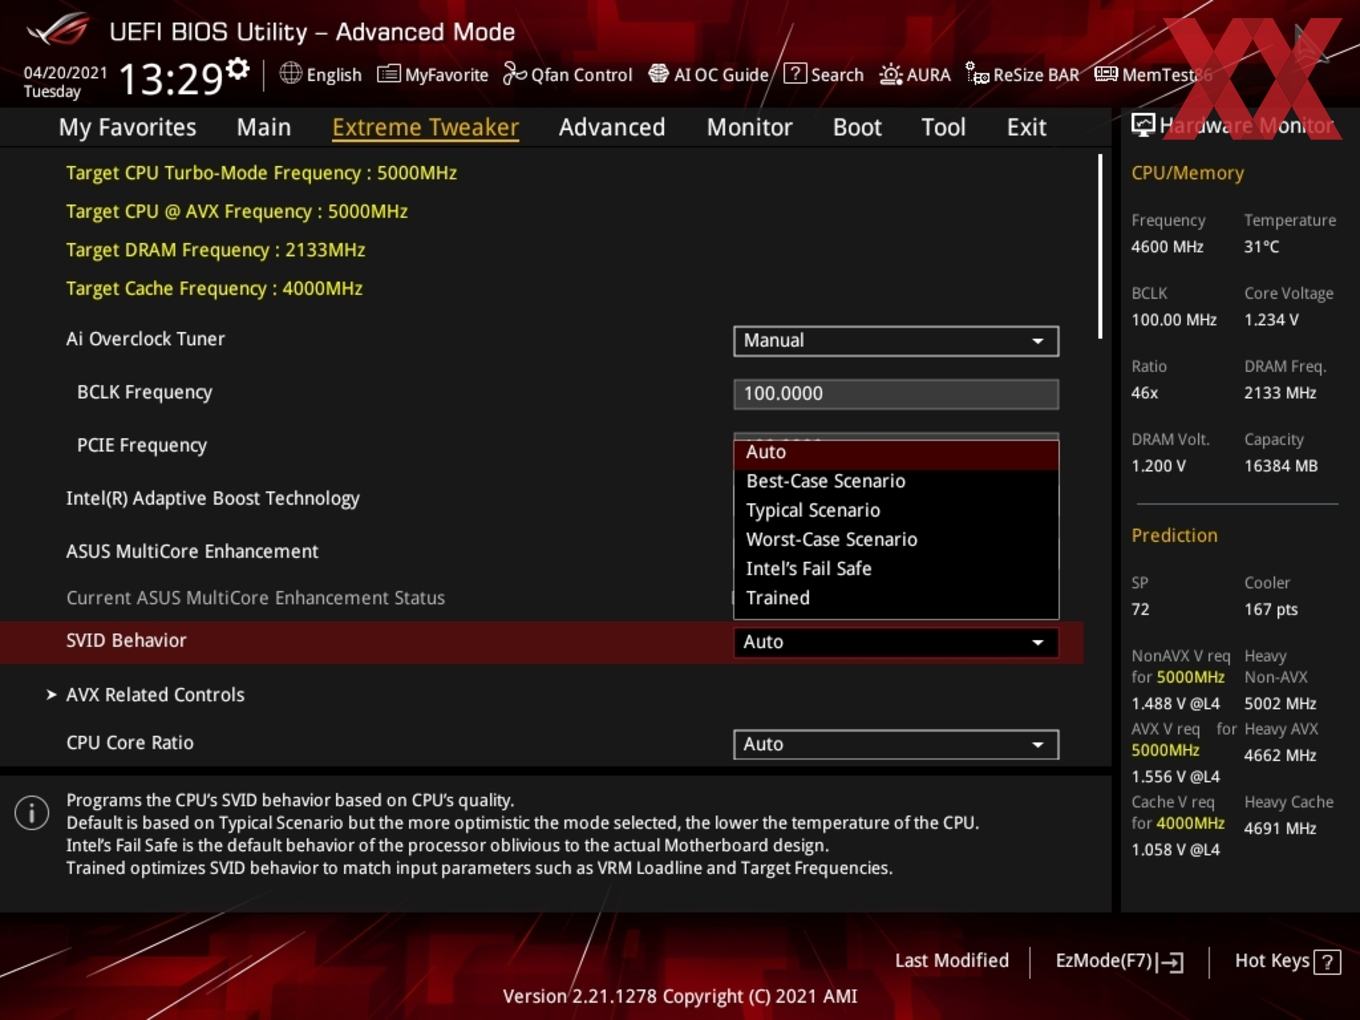Click Intel(R) Adaptive Boost Technology label
Screen dimensions: 1360x1020
[213, 498]
